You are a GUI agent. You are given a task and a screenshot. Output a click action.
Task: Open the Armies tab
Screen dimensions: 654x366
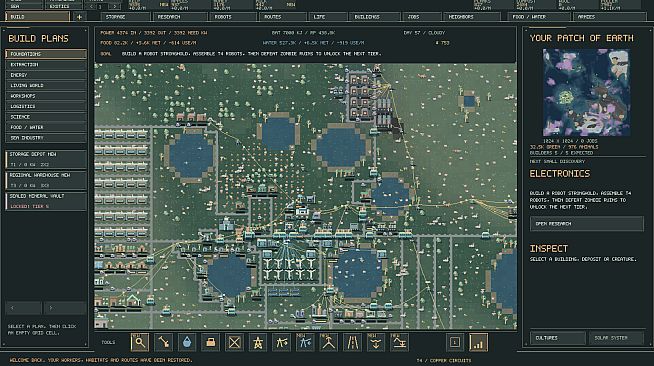(609, 17)
